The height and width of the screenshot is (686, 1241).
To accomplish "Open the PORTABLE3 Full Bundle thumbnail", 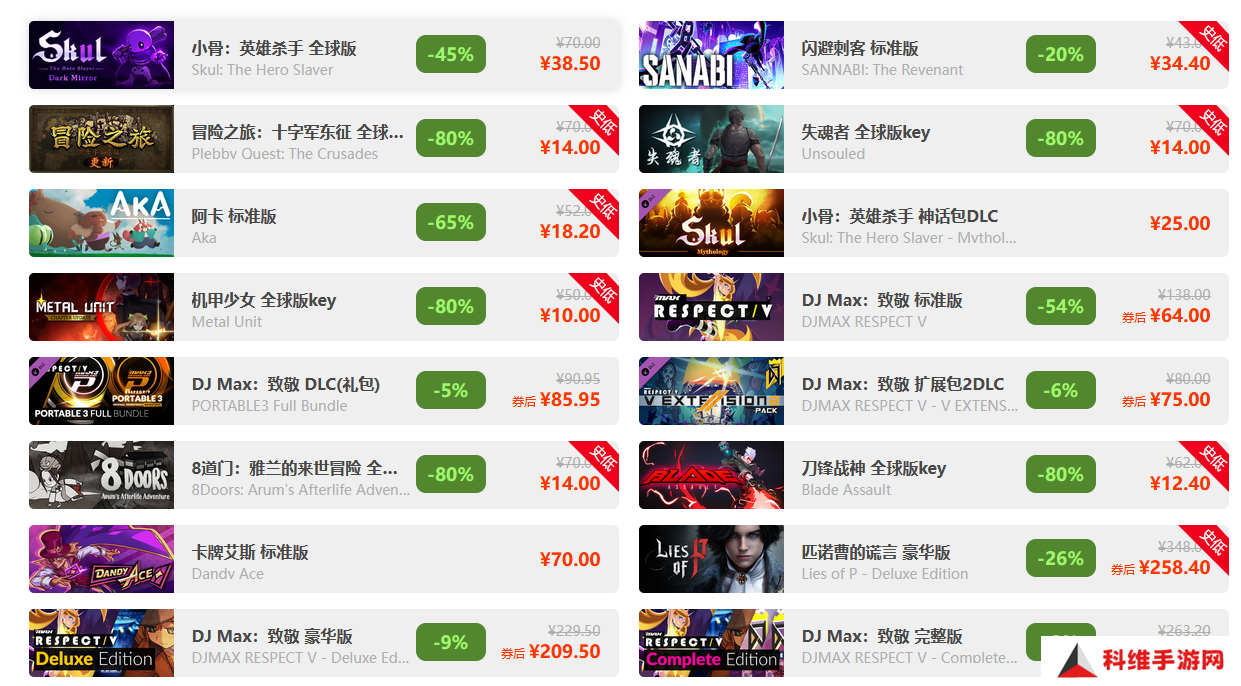I will click(101, 391).
